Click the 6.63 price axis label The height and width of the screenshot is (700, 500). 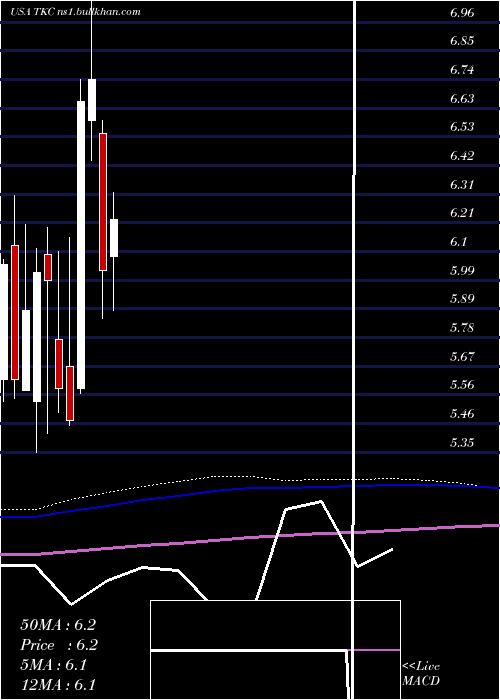462,99
